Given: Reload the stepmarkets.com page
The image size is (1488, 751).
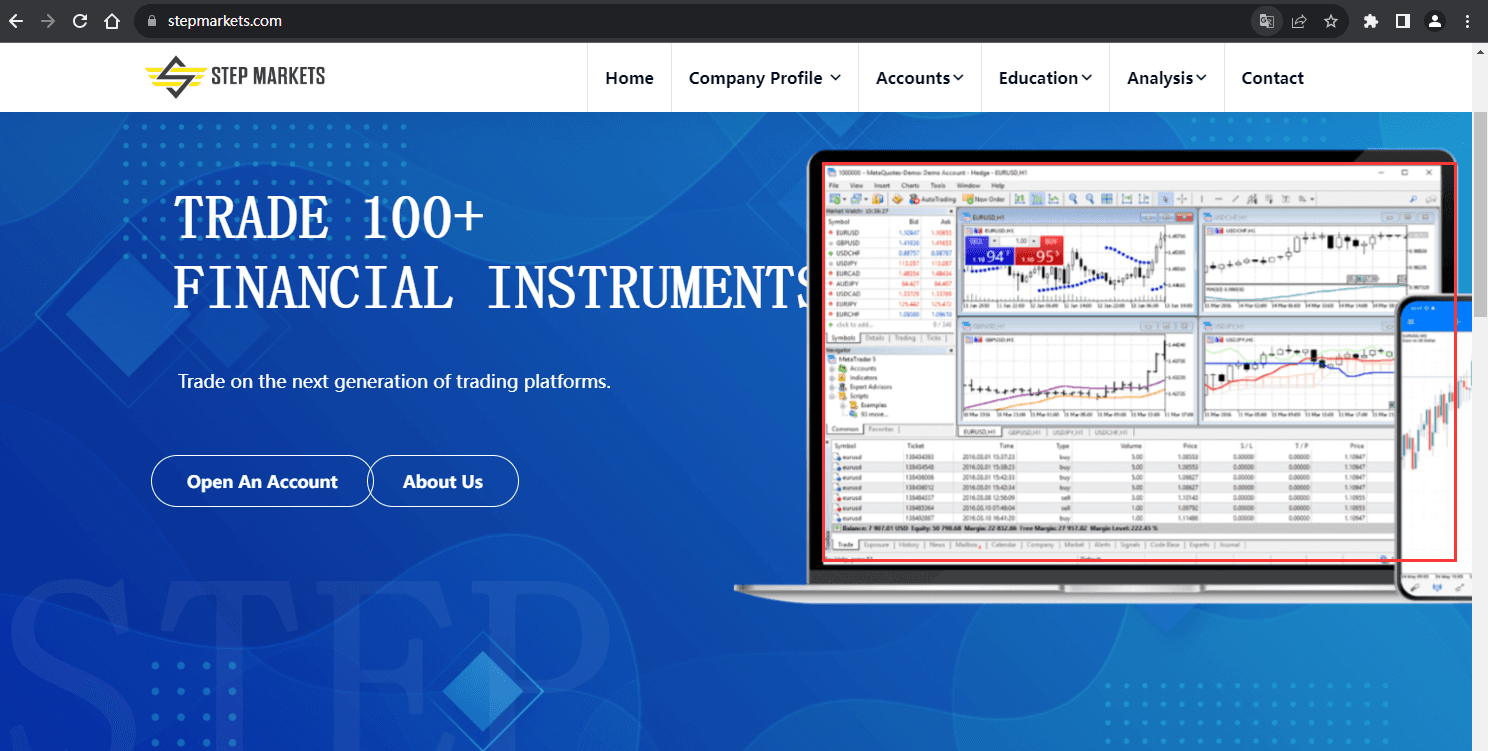Looking at the screenshot, I should point(80,21).
